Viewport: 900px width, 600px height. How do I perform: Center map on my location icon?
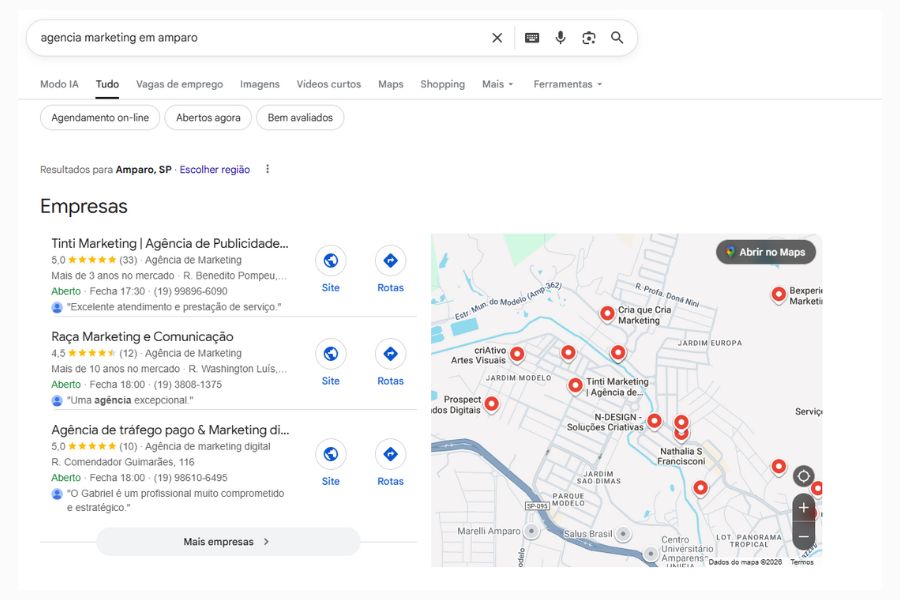tap(804, 476)
